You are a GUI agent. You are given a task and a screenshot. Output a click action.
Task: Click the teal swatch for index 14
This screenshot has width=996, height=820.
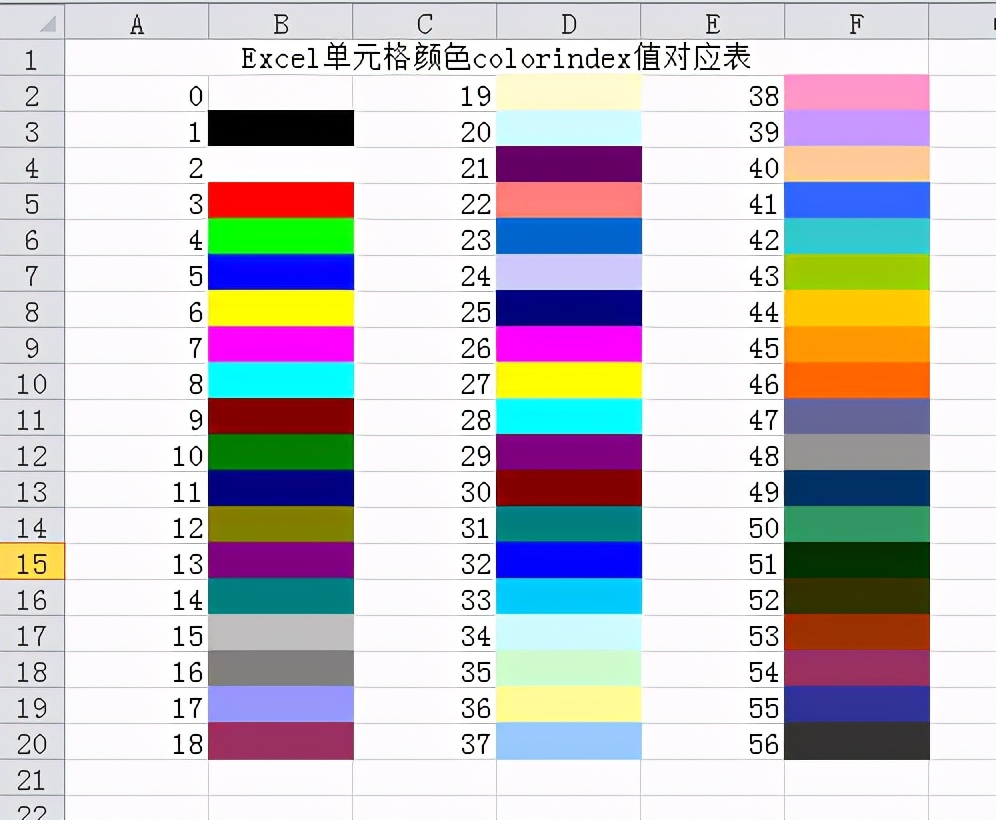(x=281, y=597)
